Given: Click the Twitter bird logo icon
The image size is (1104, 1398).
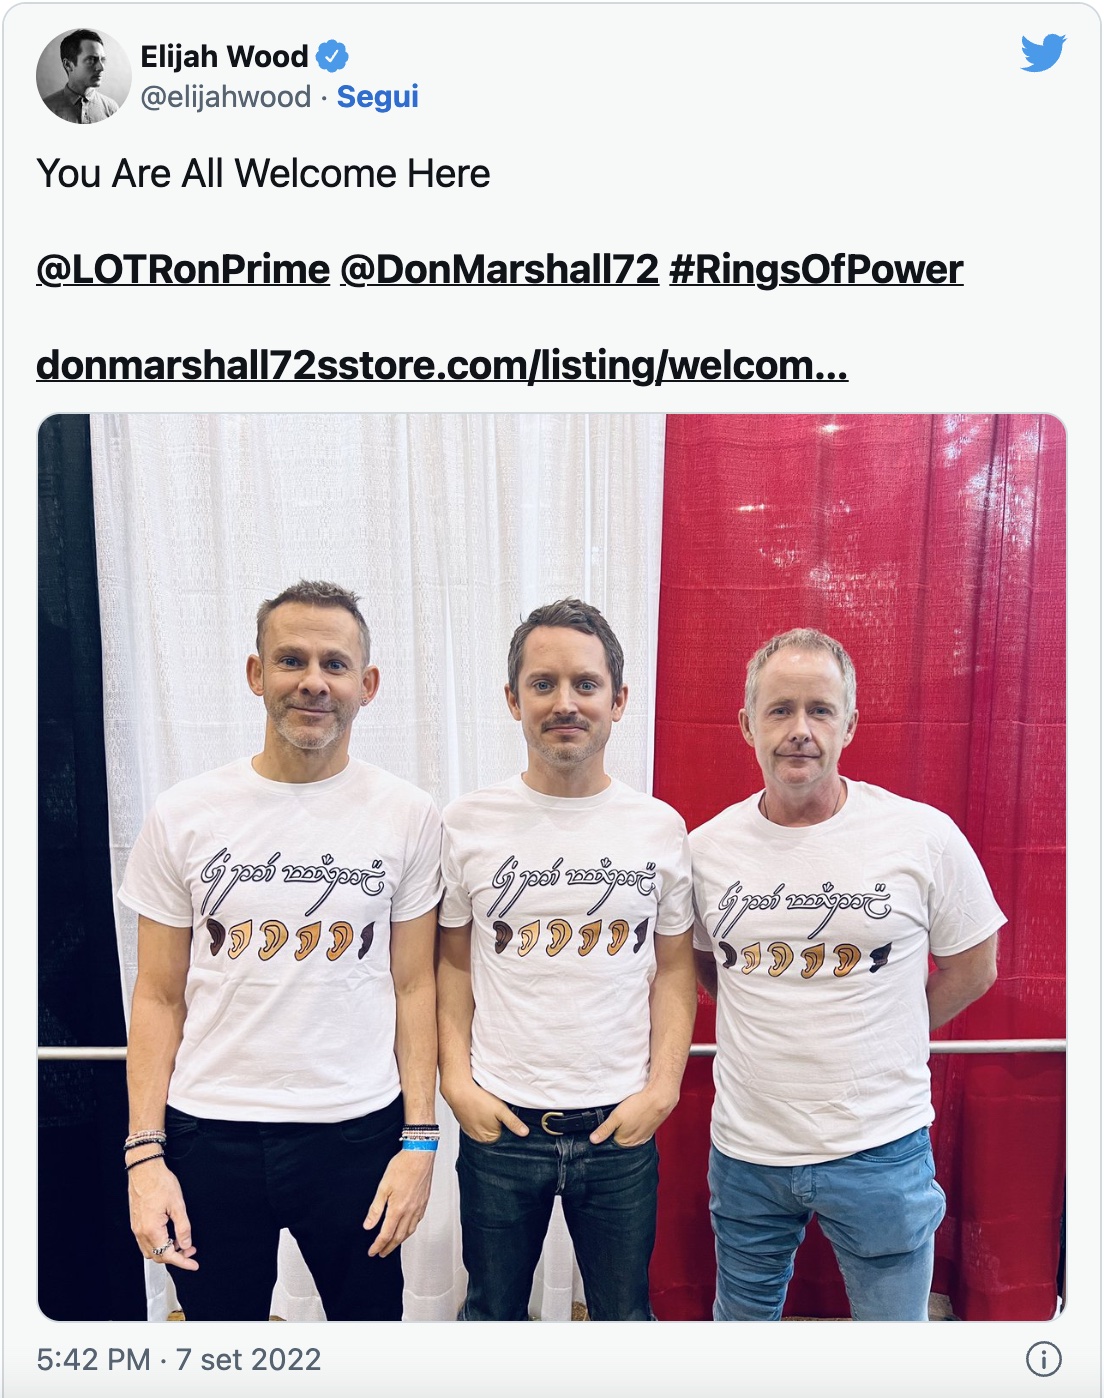Looking at the screenshot, I should point(1043,53).
